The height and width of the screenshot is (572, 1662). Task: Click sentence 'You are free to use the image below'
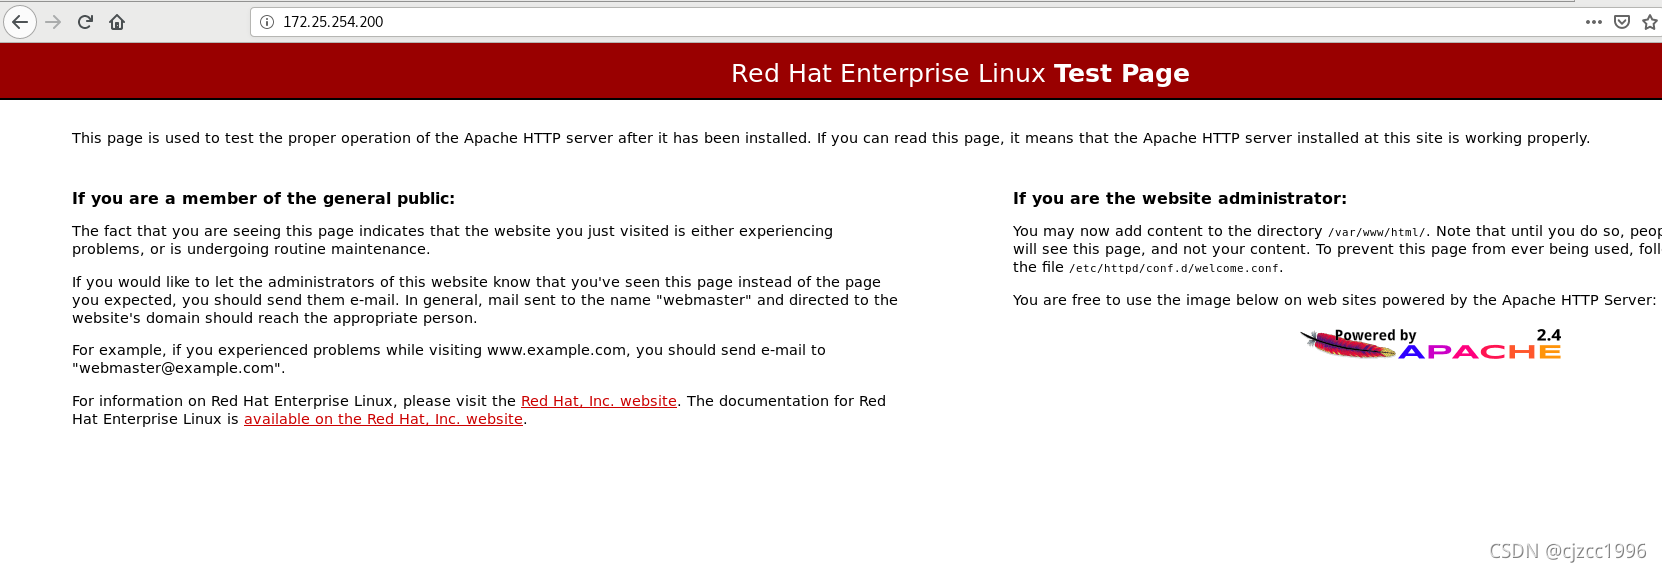tap(1334, 300)
